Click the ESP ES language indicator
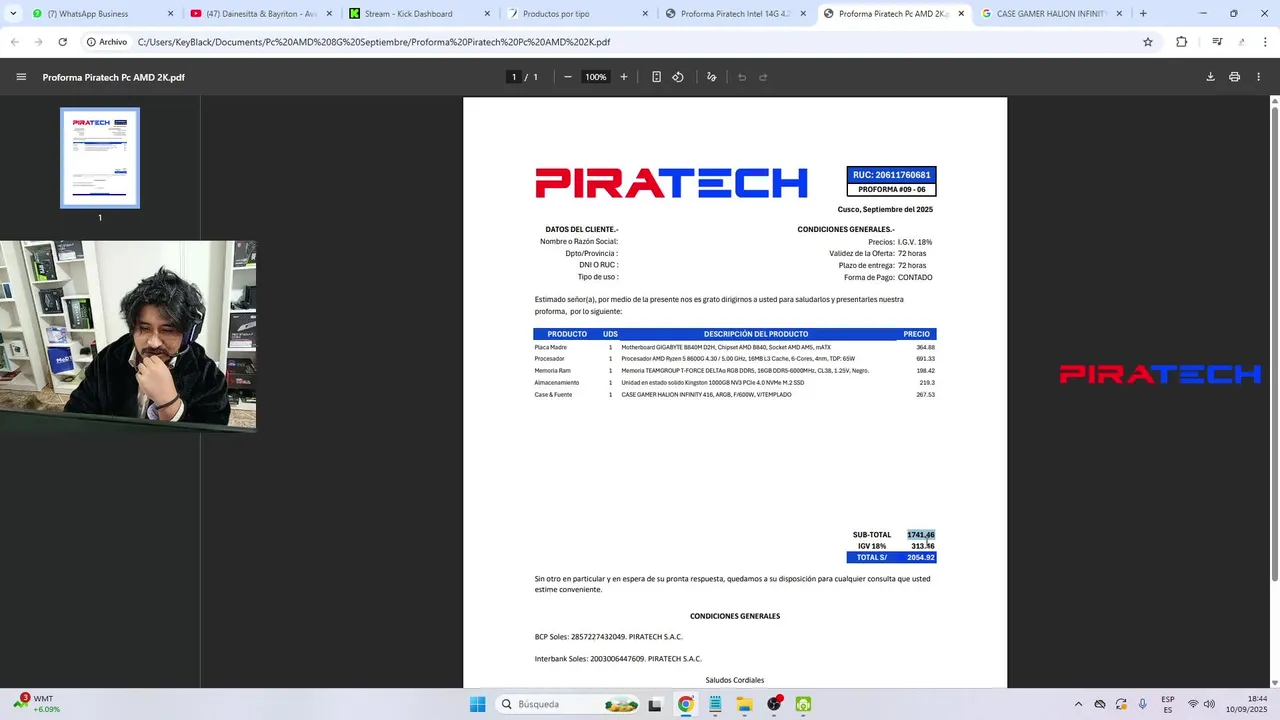The image size is (1280, 720). click(1168, 704)
